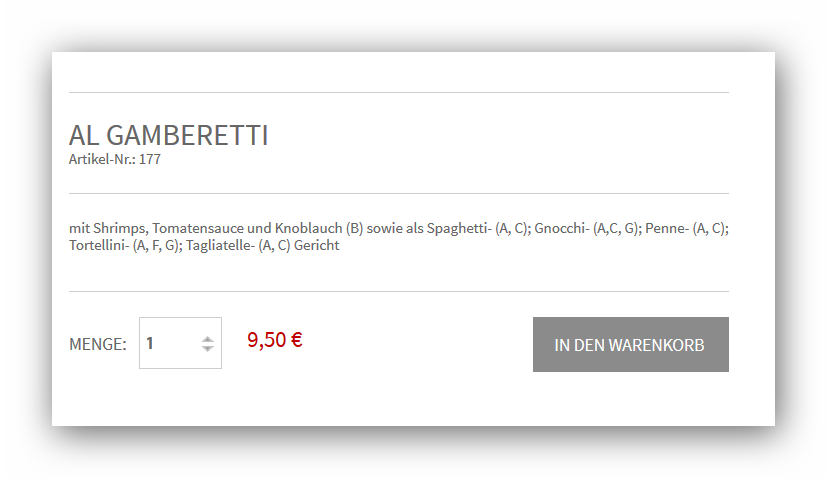Click the word Gericht in description
Viewport: 827px width, 478px height.
tap(317, 245)
